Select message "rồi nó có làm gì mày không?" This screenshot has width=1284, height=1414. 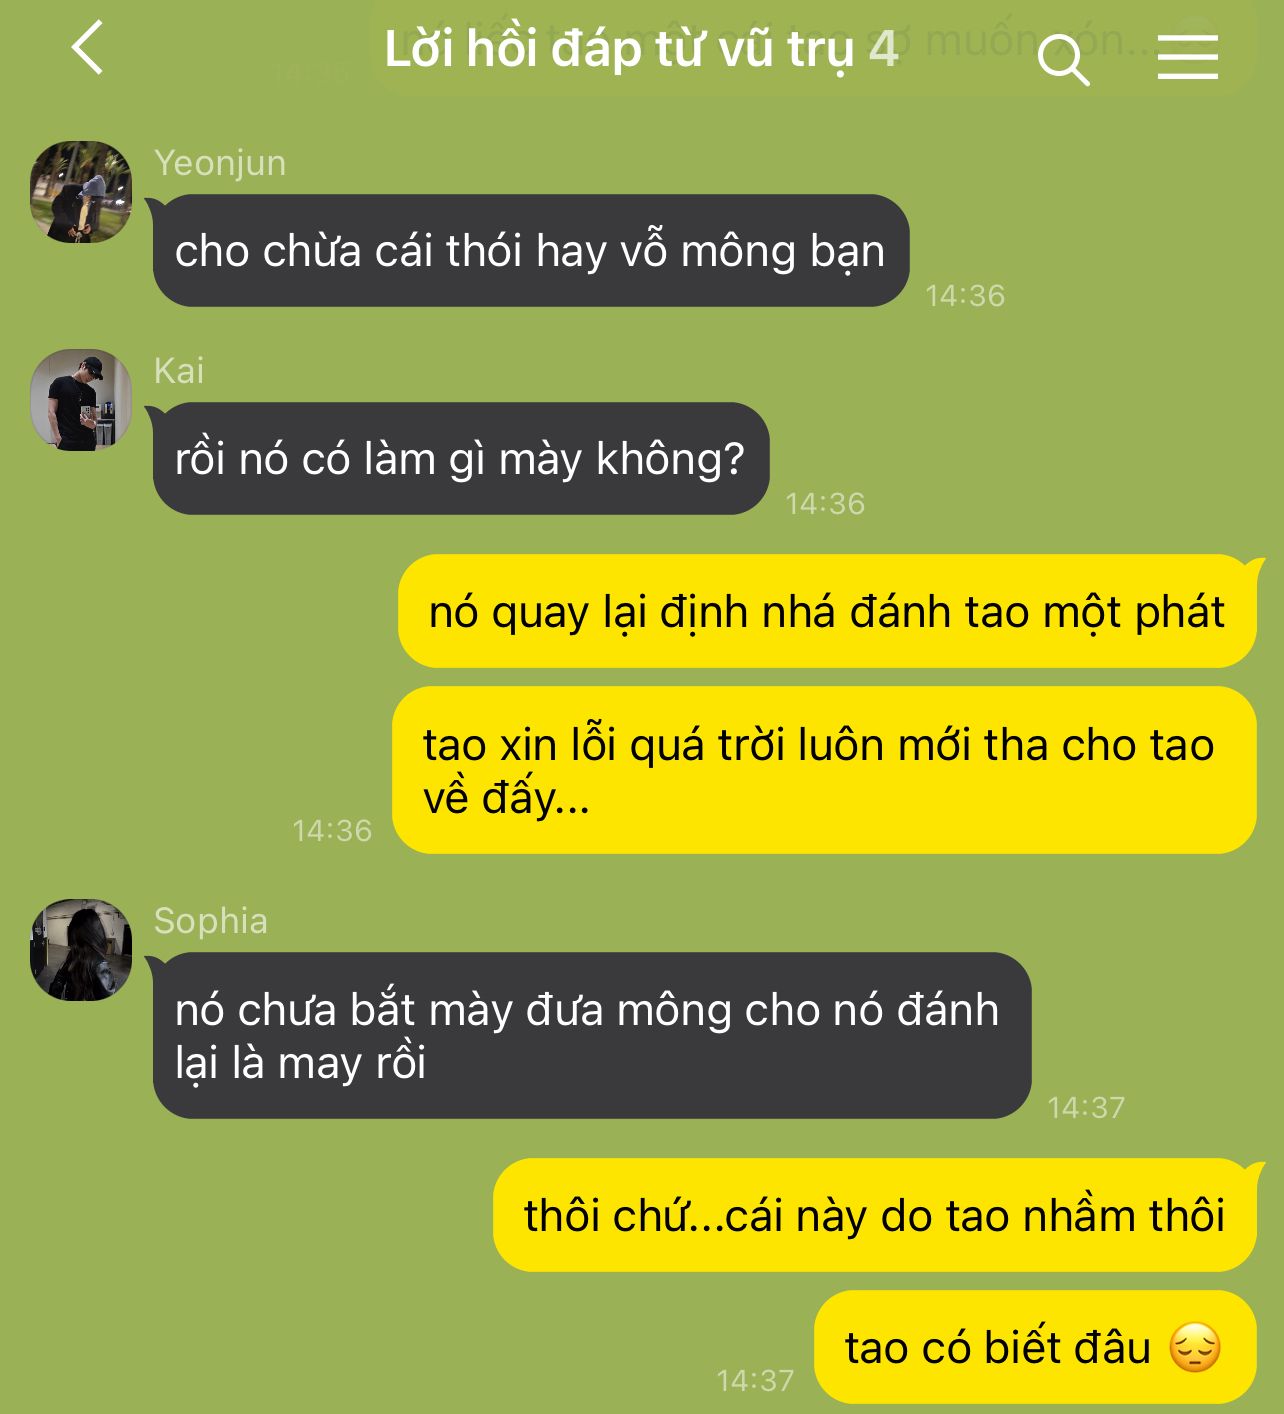pyautogui.click(x=461, y=458)
